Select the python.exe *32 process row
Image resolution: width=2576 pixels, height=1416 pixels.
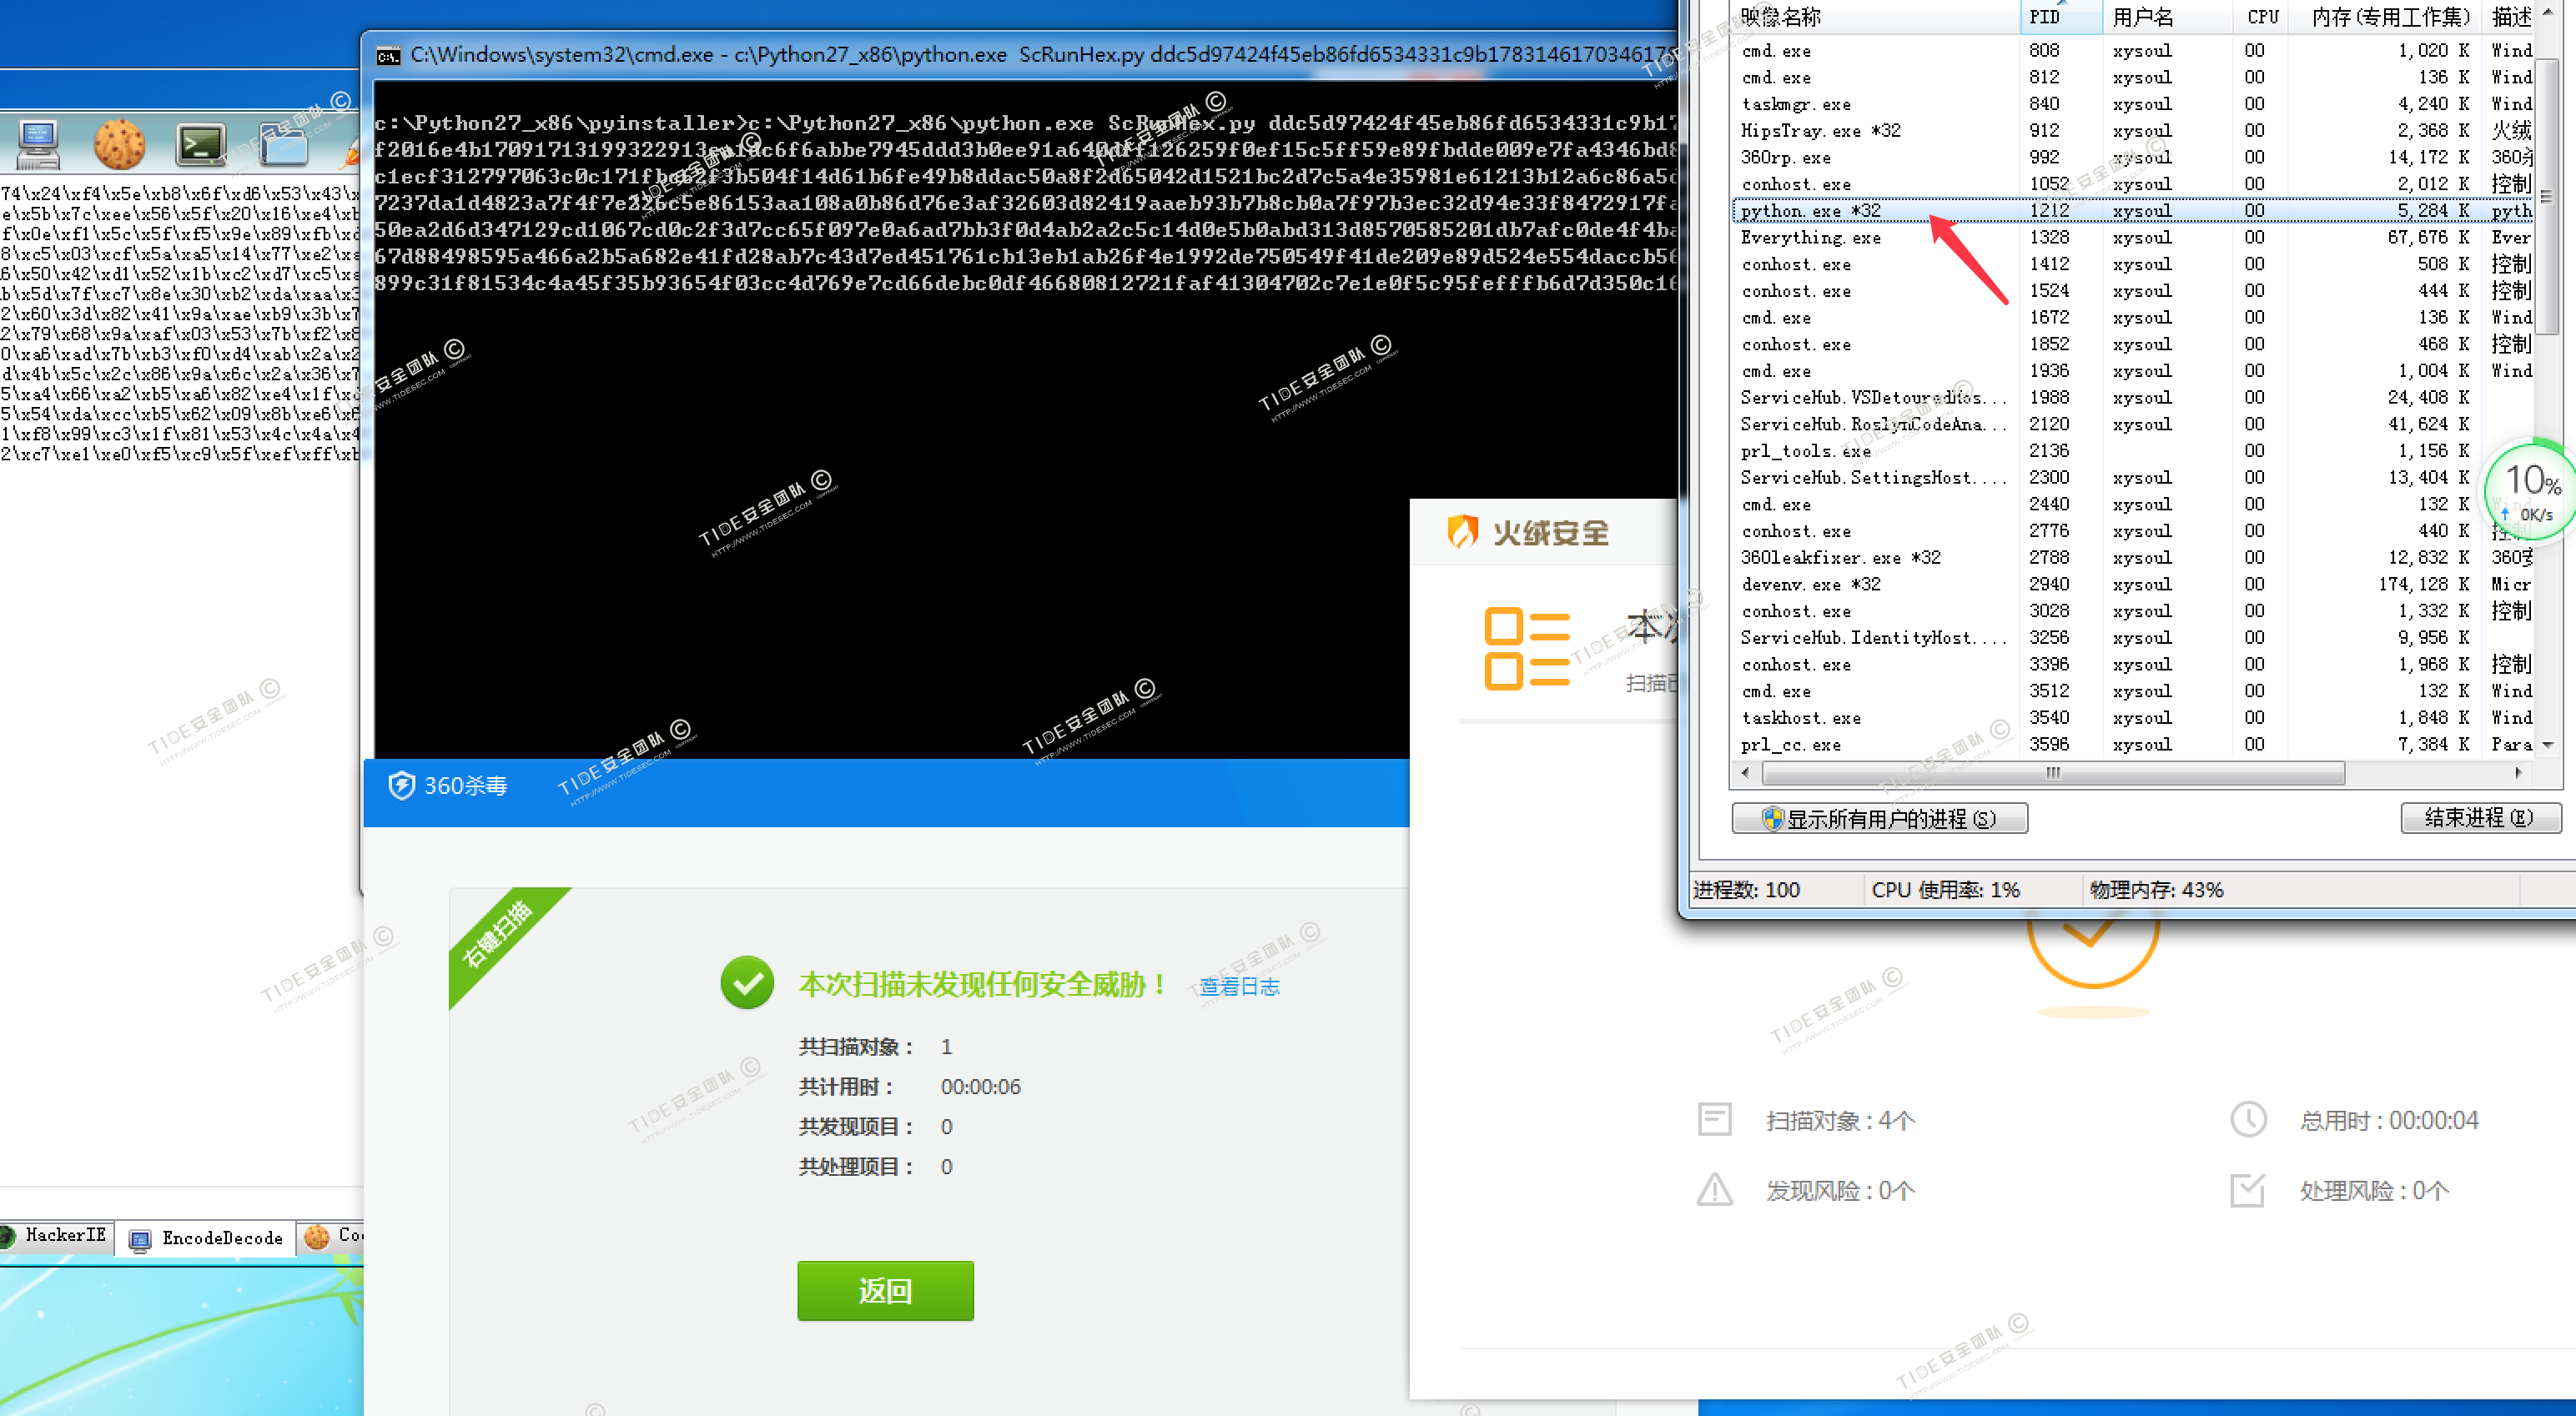[x=1810, y=211]
